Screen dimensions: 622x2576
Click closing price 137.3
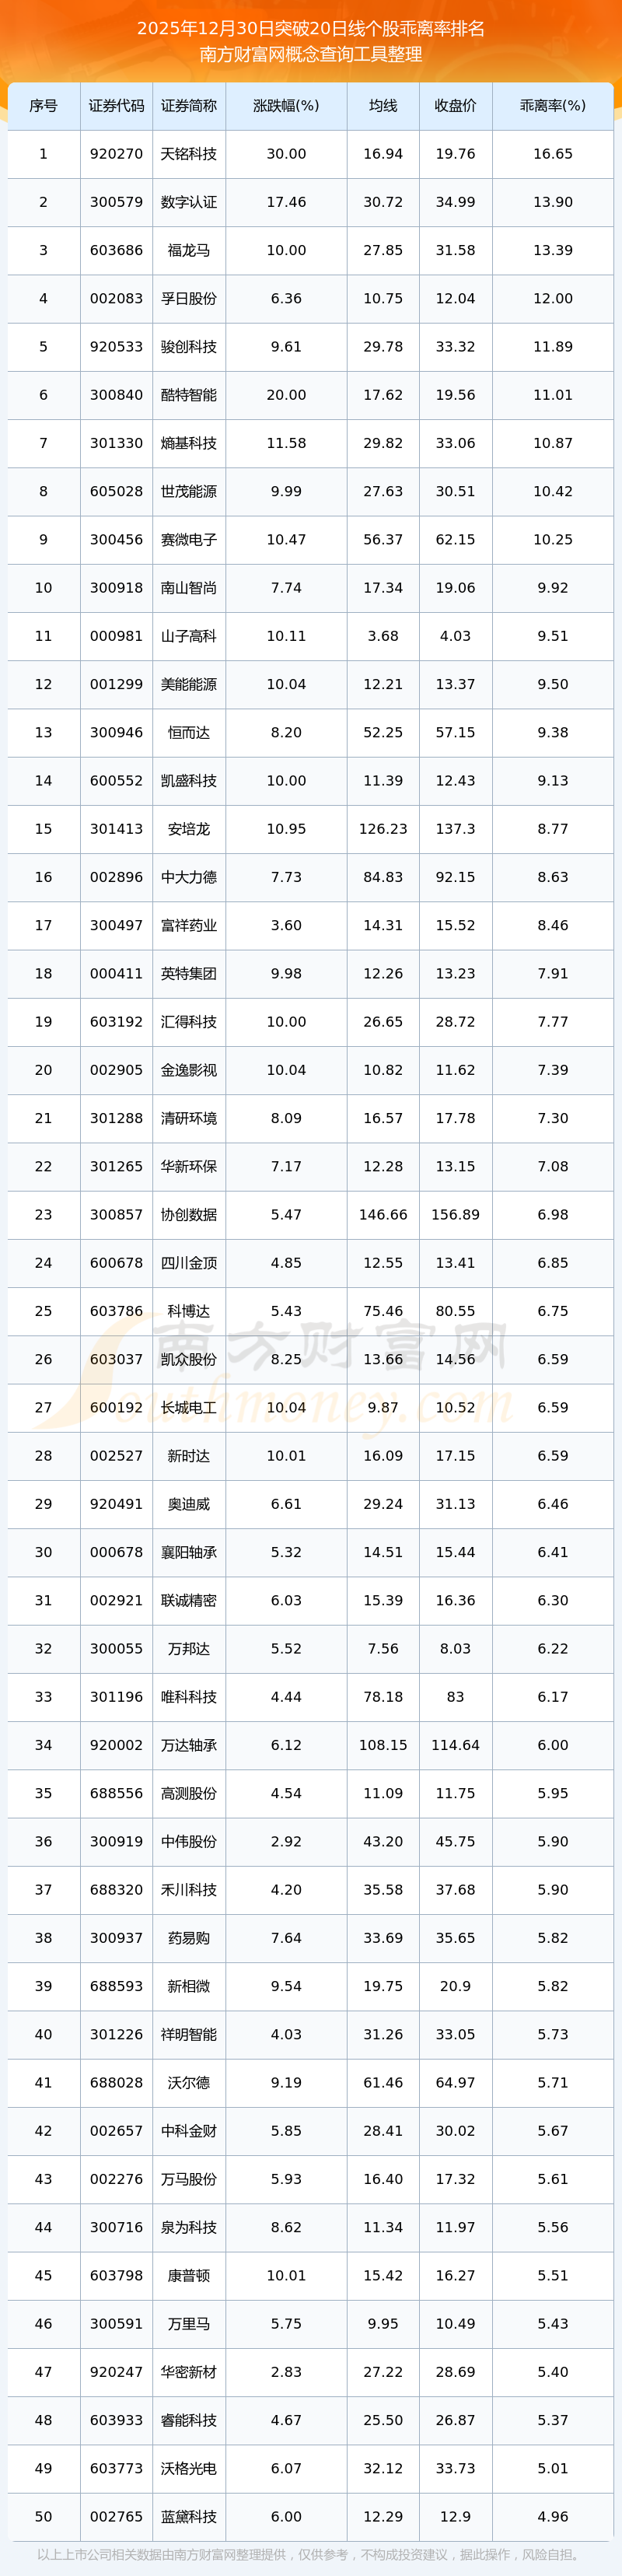click(455, 829)
